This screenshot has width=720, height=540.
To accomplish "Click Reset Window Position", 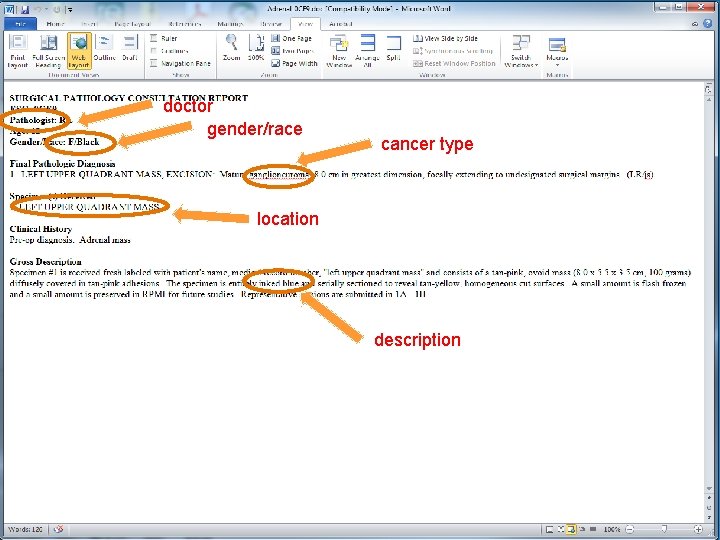I will point(454,63).
